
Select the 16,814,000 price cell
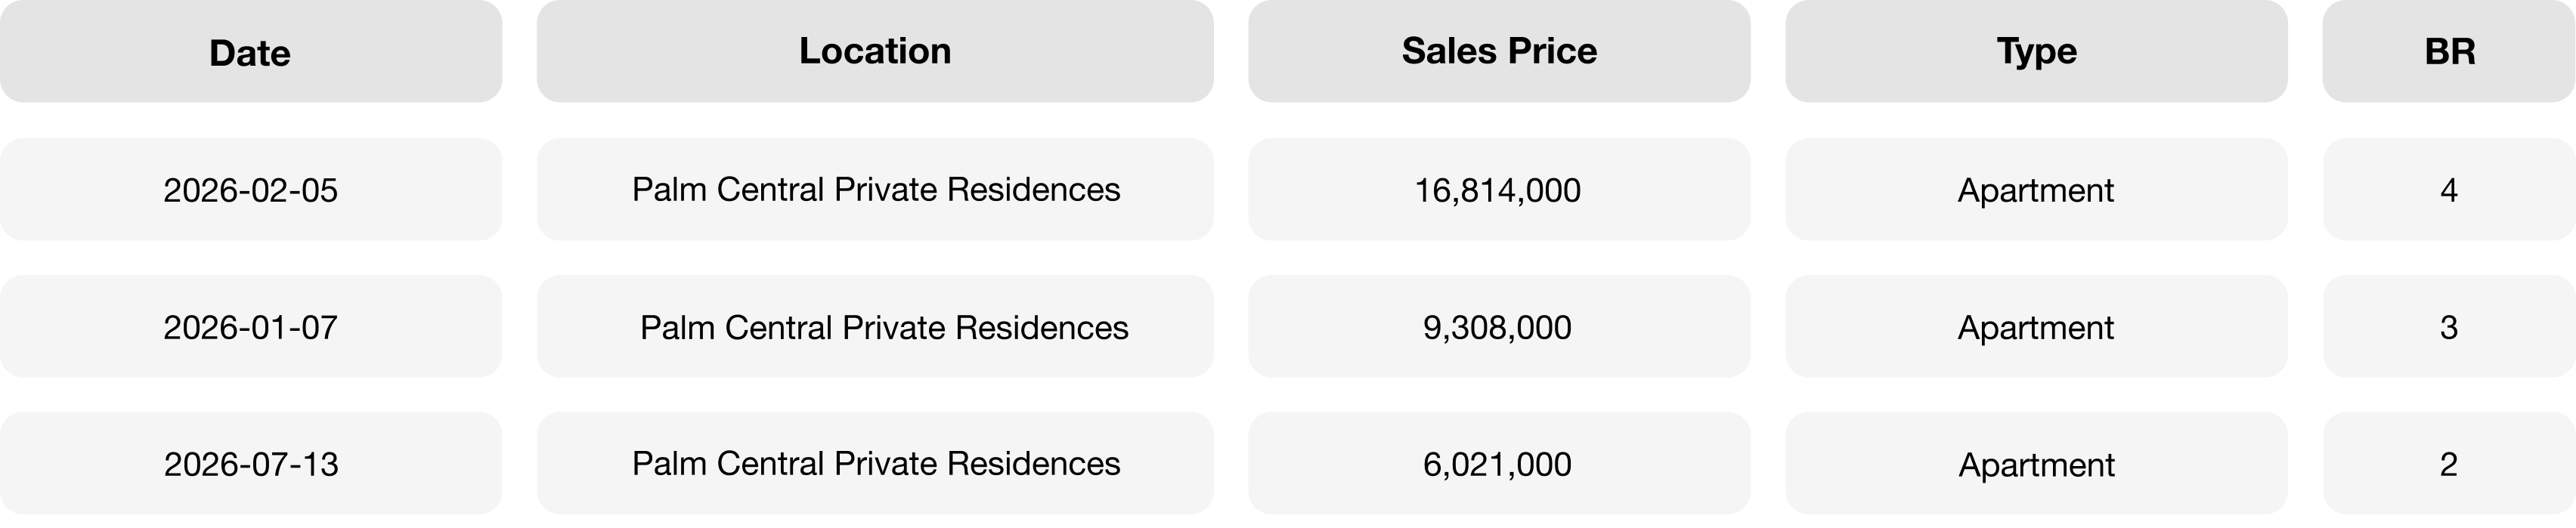pos(1499,189)
